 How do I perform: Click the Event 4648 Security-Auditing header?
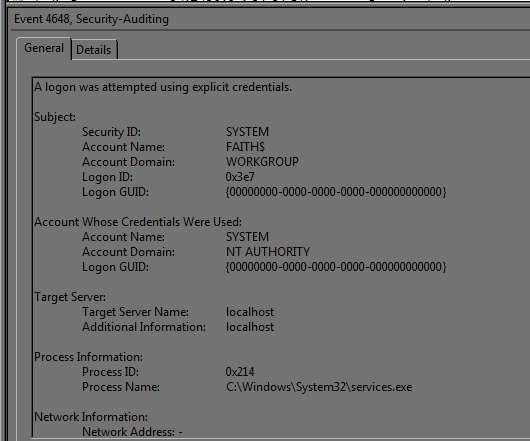click(x=91, y=19)
